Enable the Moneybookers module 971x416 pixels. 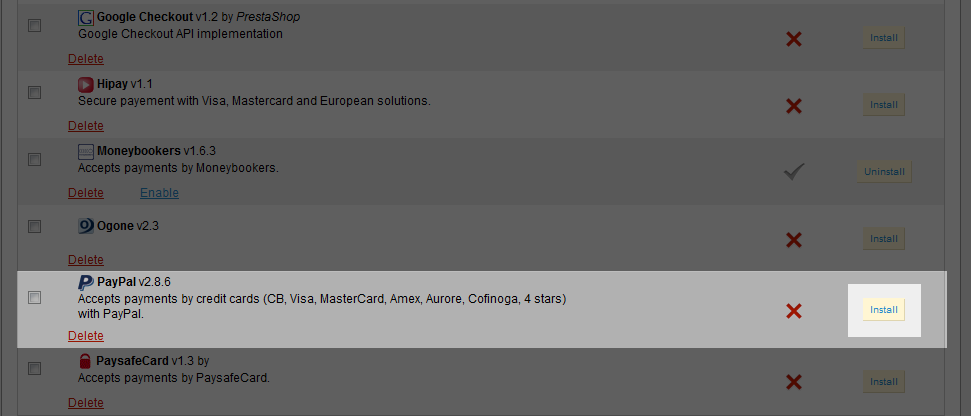pyautogui.click(x=159, y=193)
